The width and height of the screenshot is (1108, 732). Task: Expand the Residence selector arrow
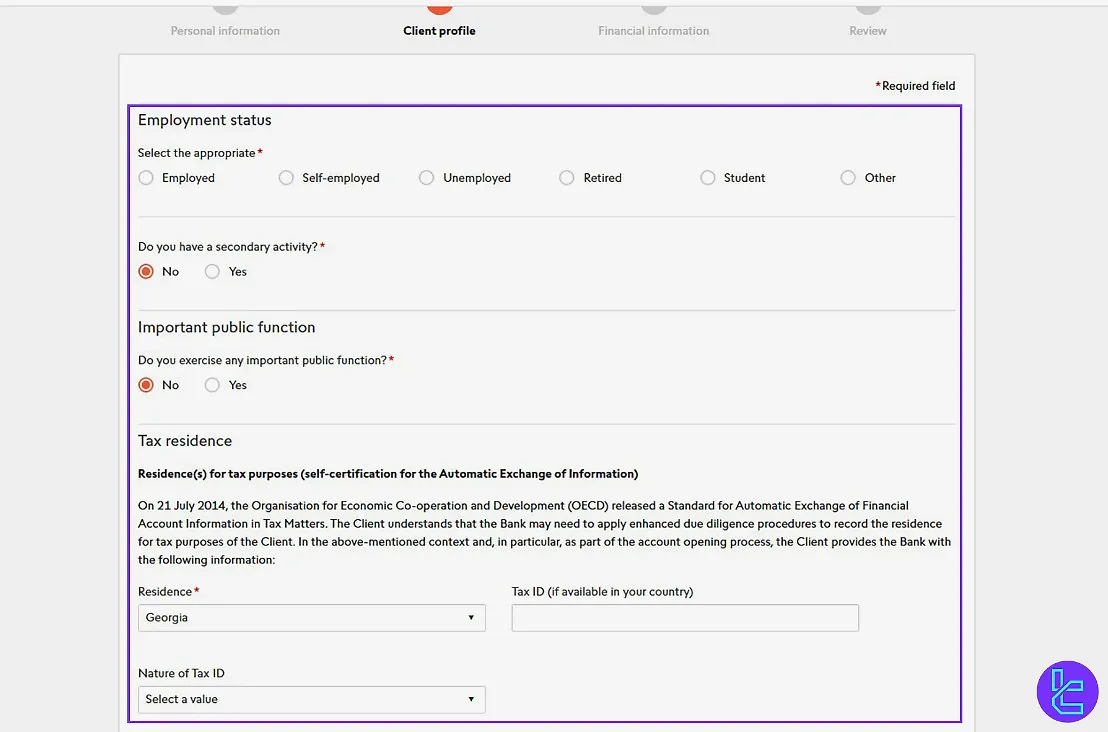tap(470, 617)
